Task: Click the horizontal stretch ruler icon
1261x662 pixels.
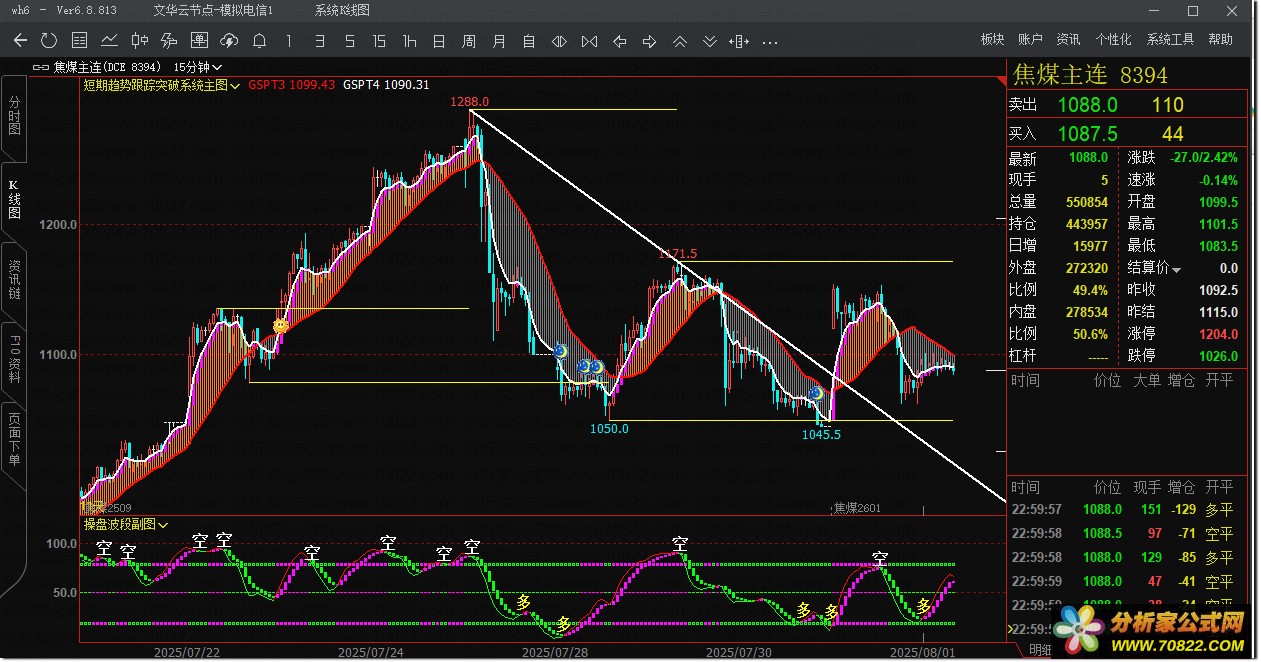Action: point(739,41)
